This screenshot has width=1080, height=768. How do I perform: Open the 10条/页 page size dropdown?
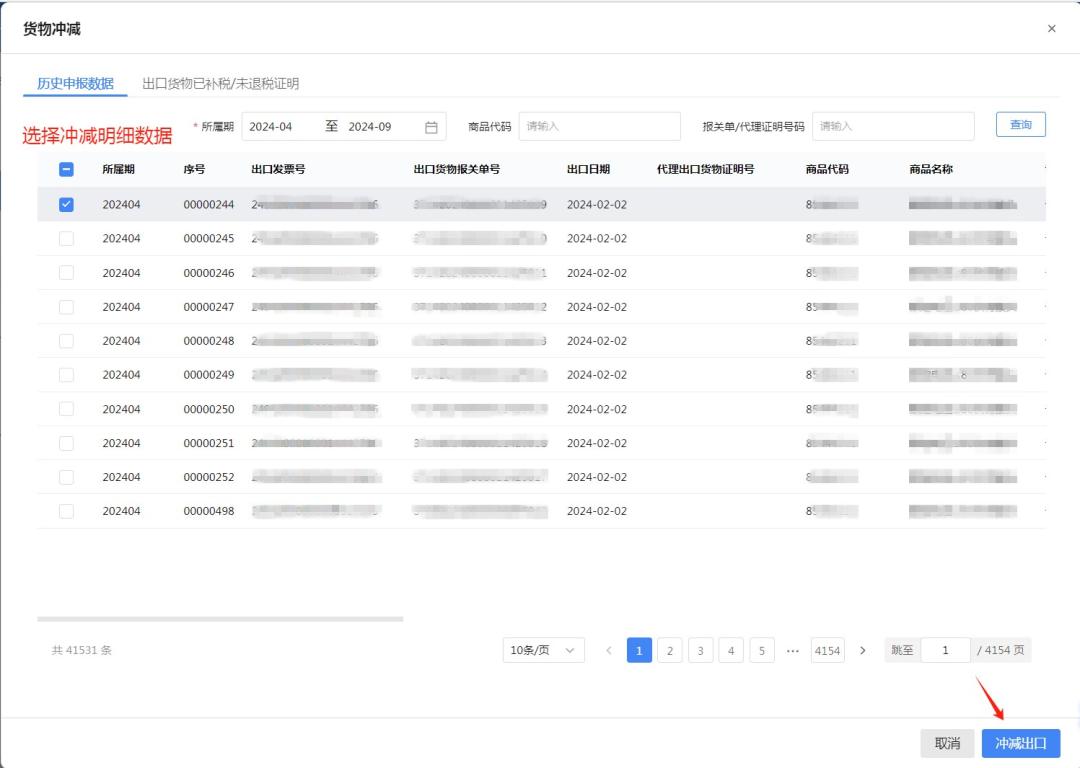[x=542, y=650]
